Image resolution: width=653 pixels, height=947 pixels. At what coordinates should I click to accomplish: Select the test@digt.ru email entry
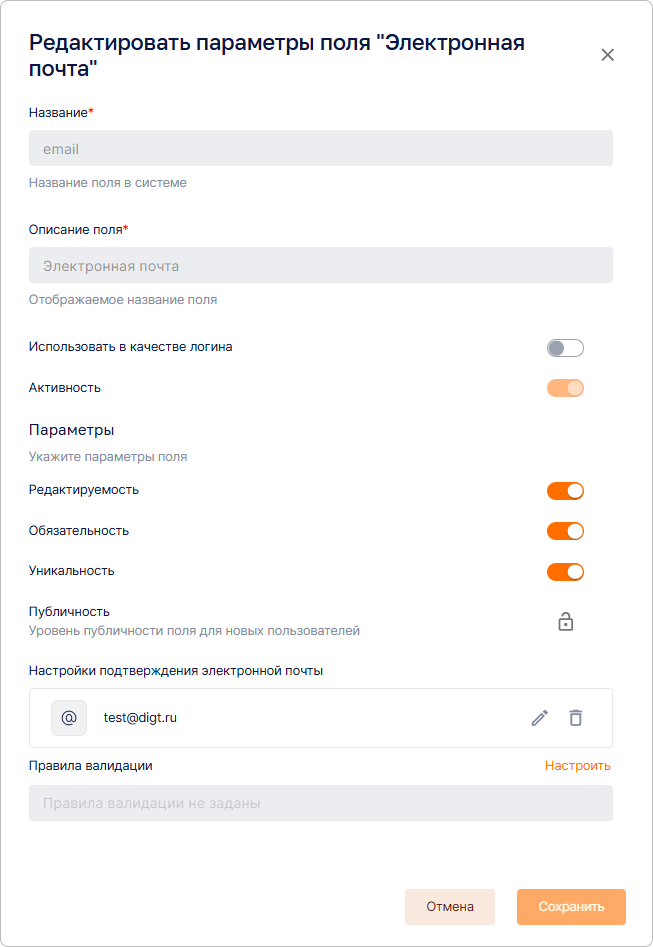(x=140, y=718)
